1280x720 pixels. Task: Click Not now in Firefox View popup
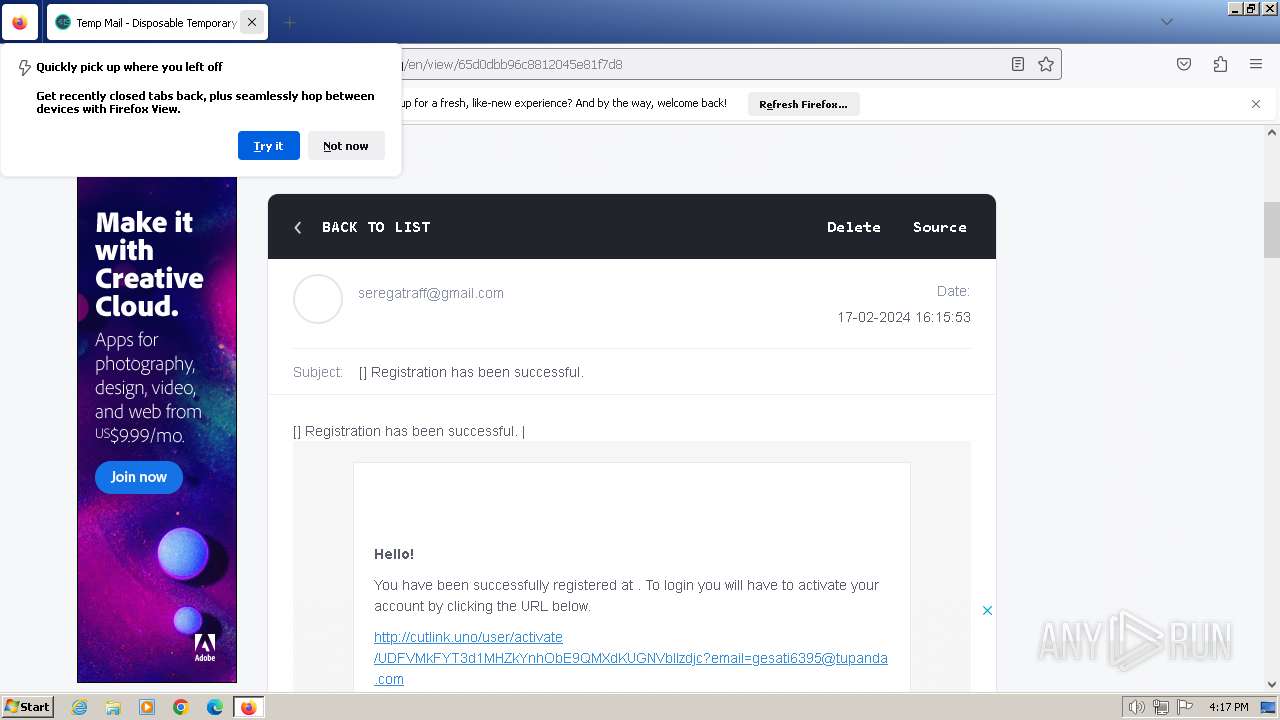[346, 146]
